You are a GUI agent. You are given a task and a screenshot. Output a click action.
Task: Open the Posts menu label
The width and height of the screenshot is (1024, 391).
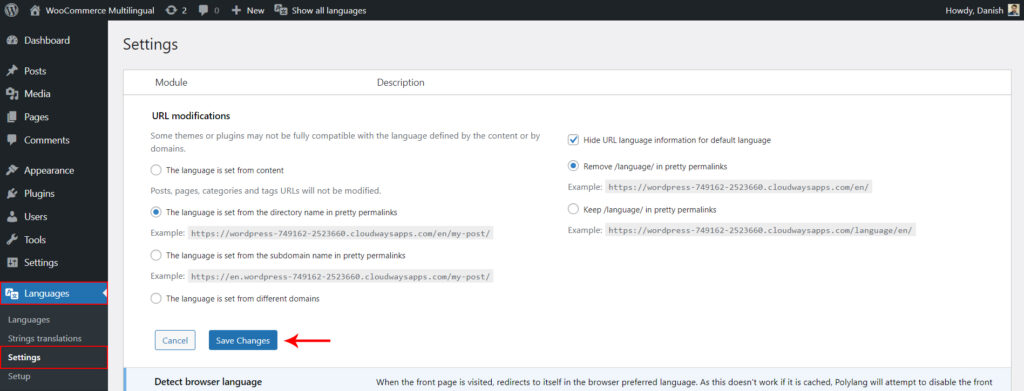[35, 70]
